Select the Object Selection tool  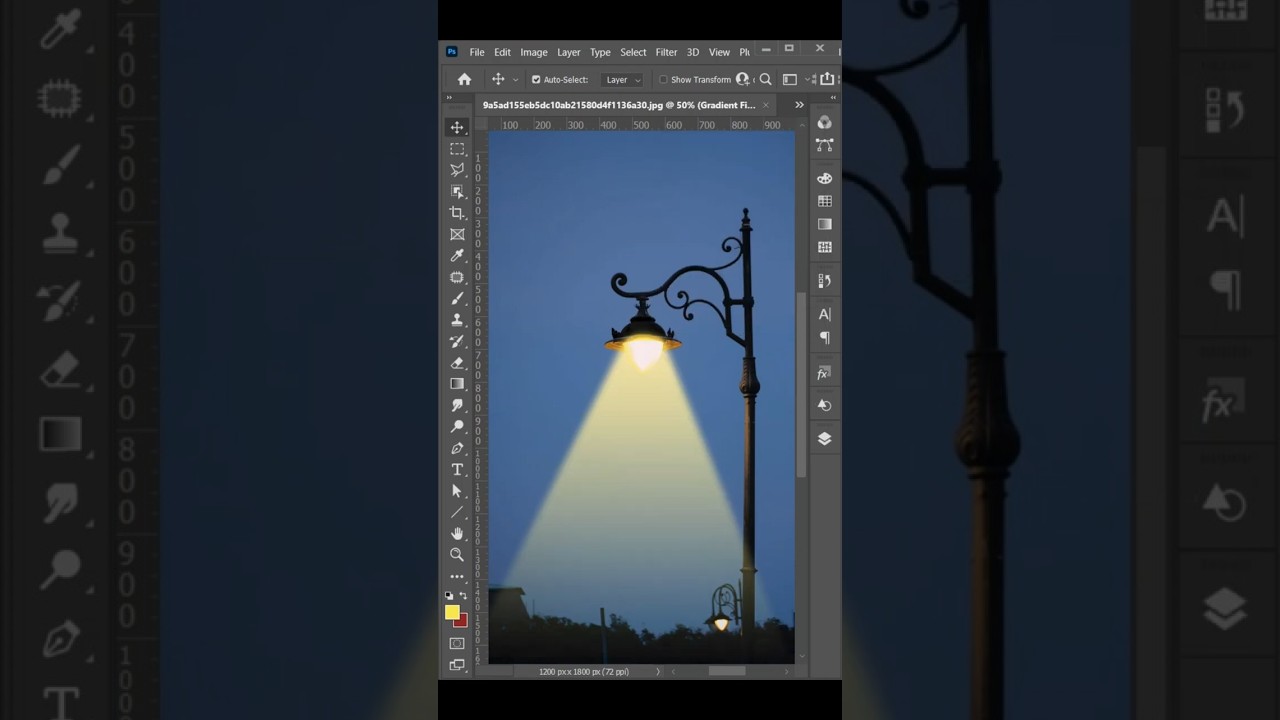pyautogui.click(x=457, y=191)
